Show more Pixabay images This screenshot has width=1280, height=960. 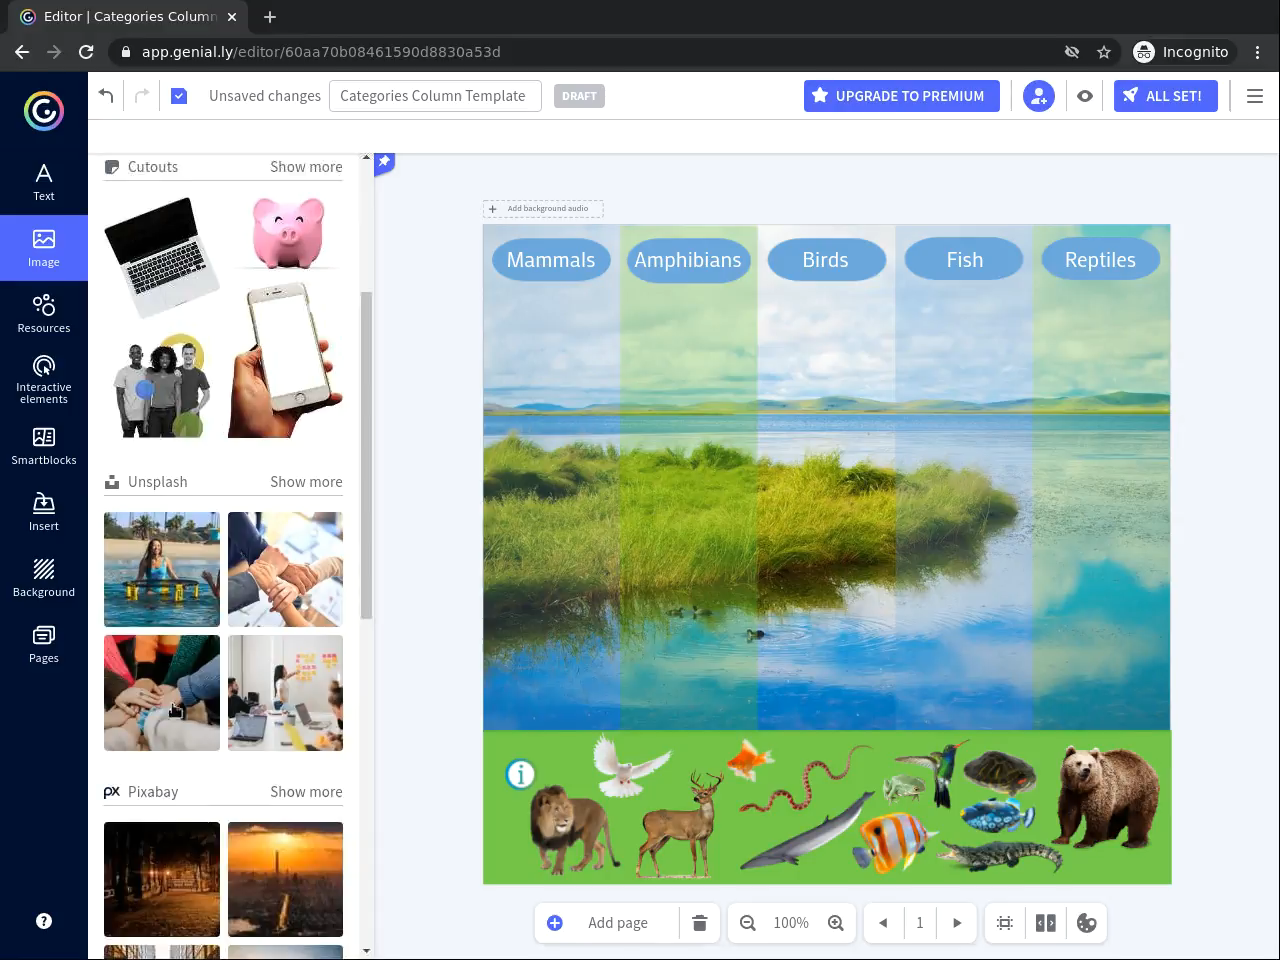click(x=306, y=792)
